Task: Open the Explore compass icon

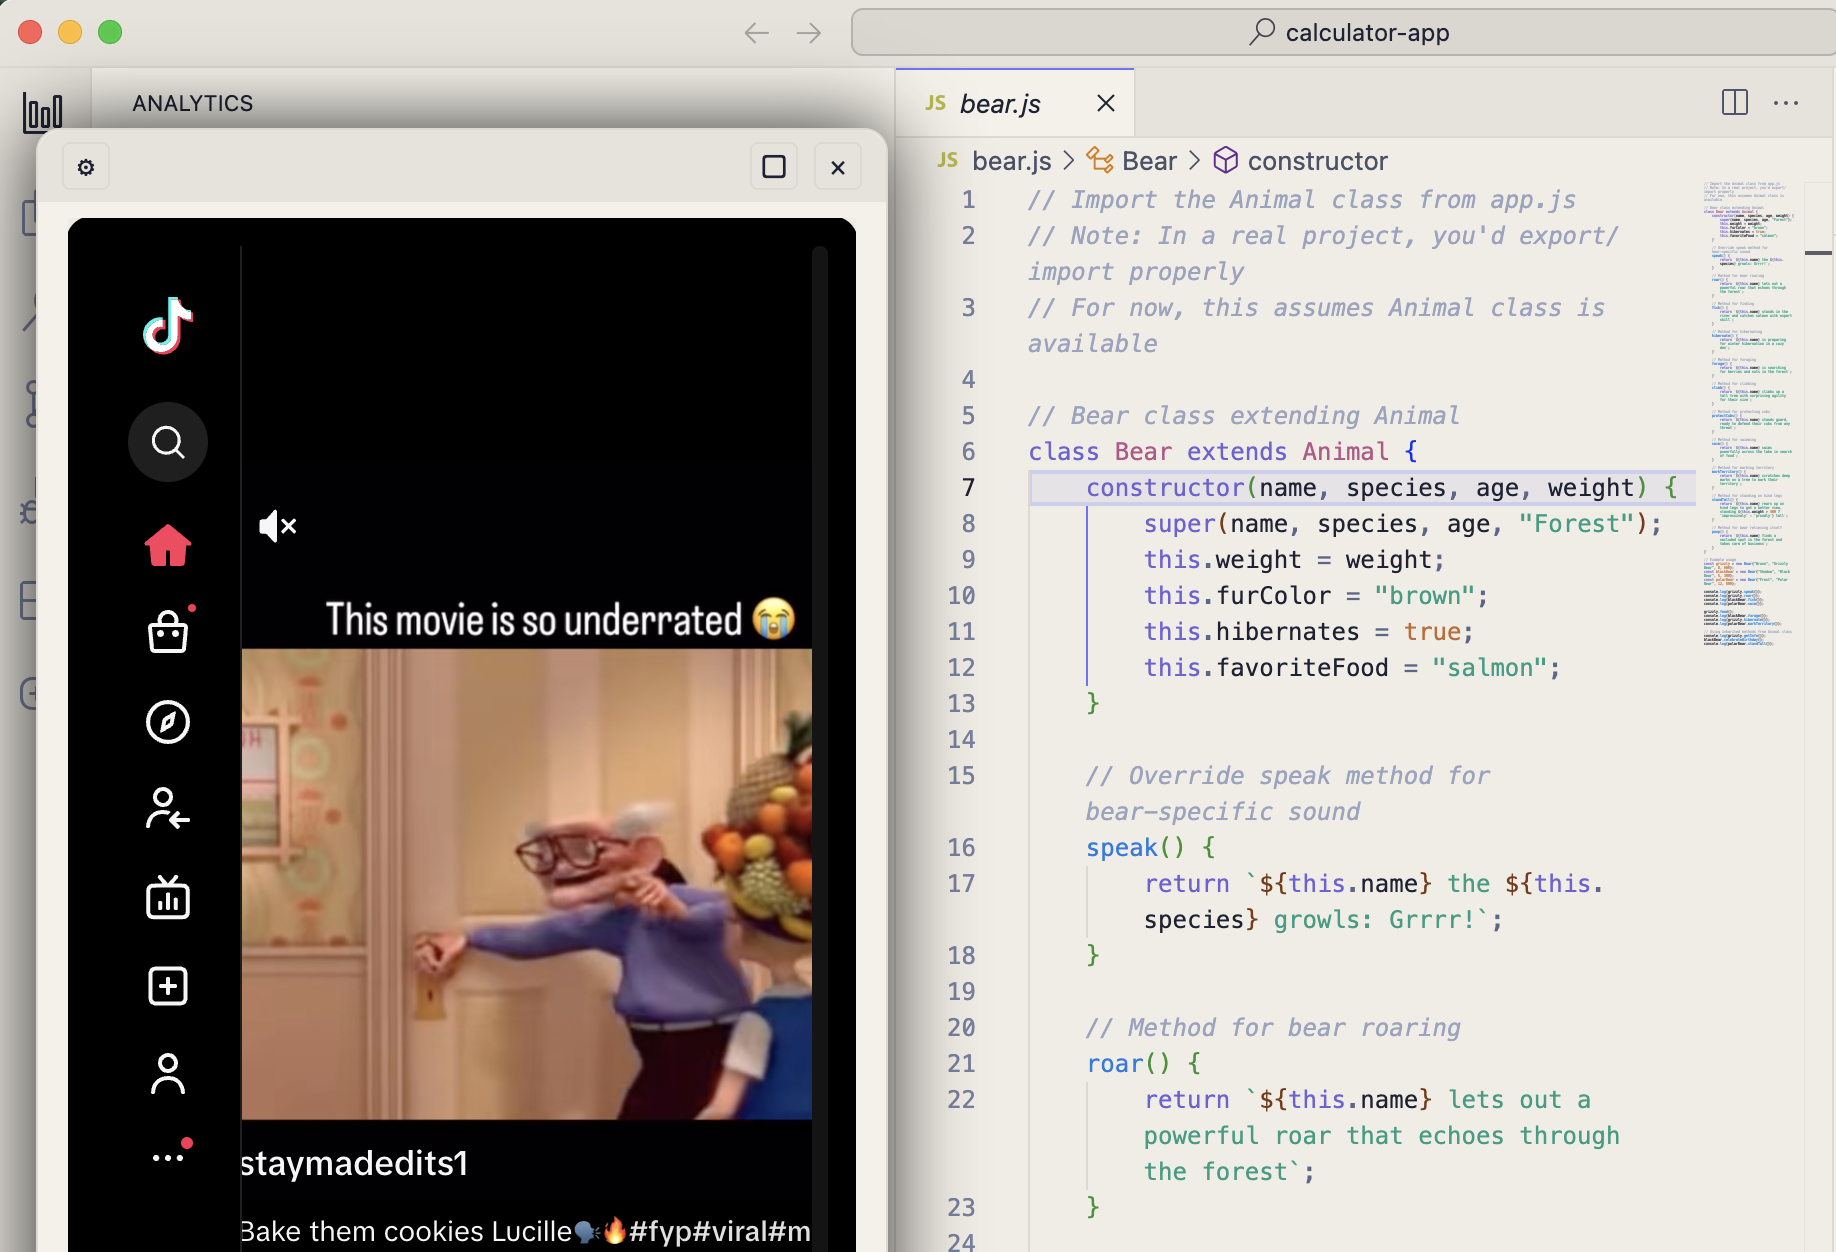Action: [x=168, y=722]
